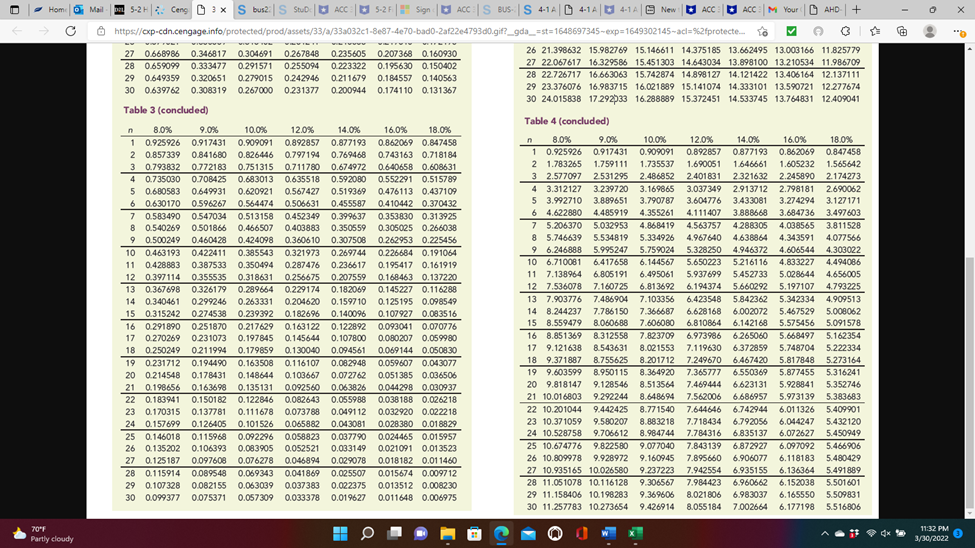The image size is (975, 548).
Task: Open Task View from the taskbar
Action: click(394, 534)
